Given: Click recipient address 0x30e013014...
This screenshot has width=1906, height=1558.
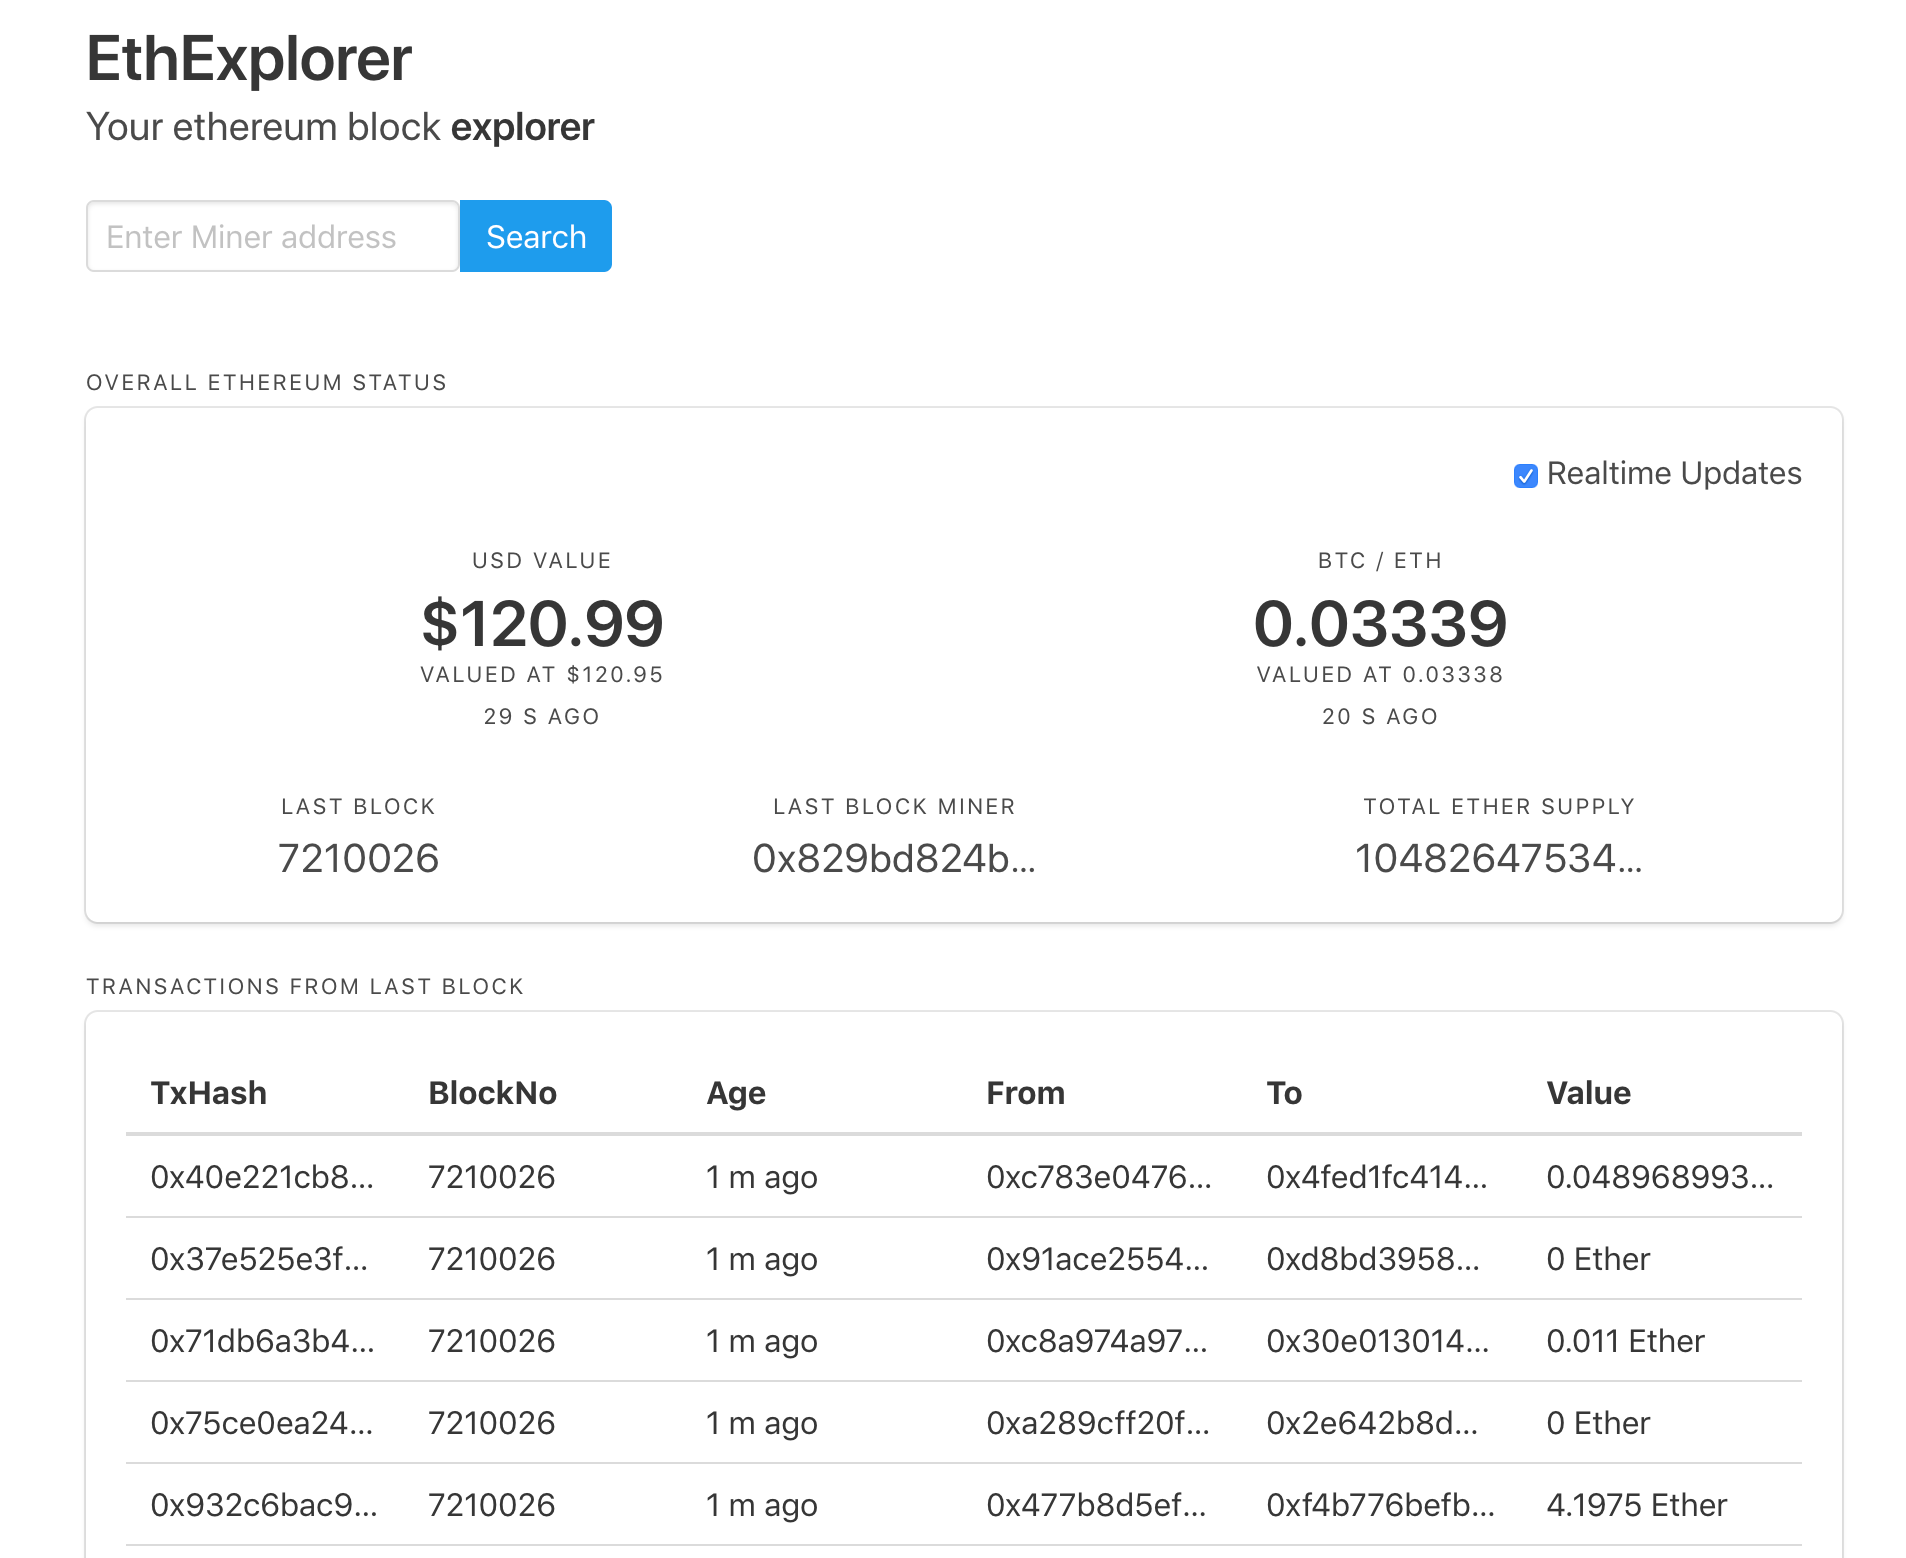Looking at the screenshot, I should coord(1378,1341).
